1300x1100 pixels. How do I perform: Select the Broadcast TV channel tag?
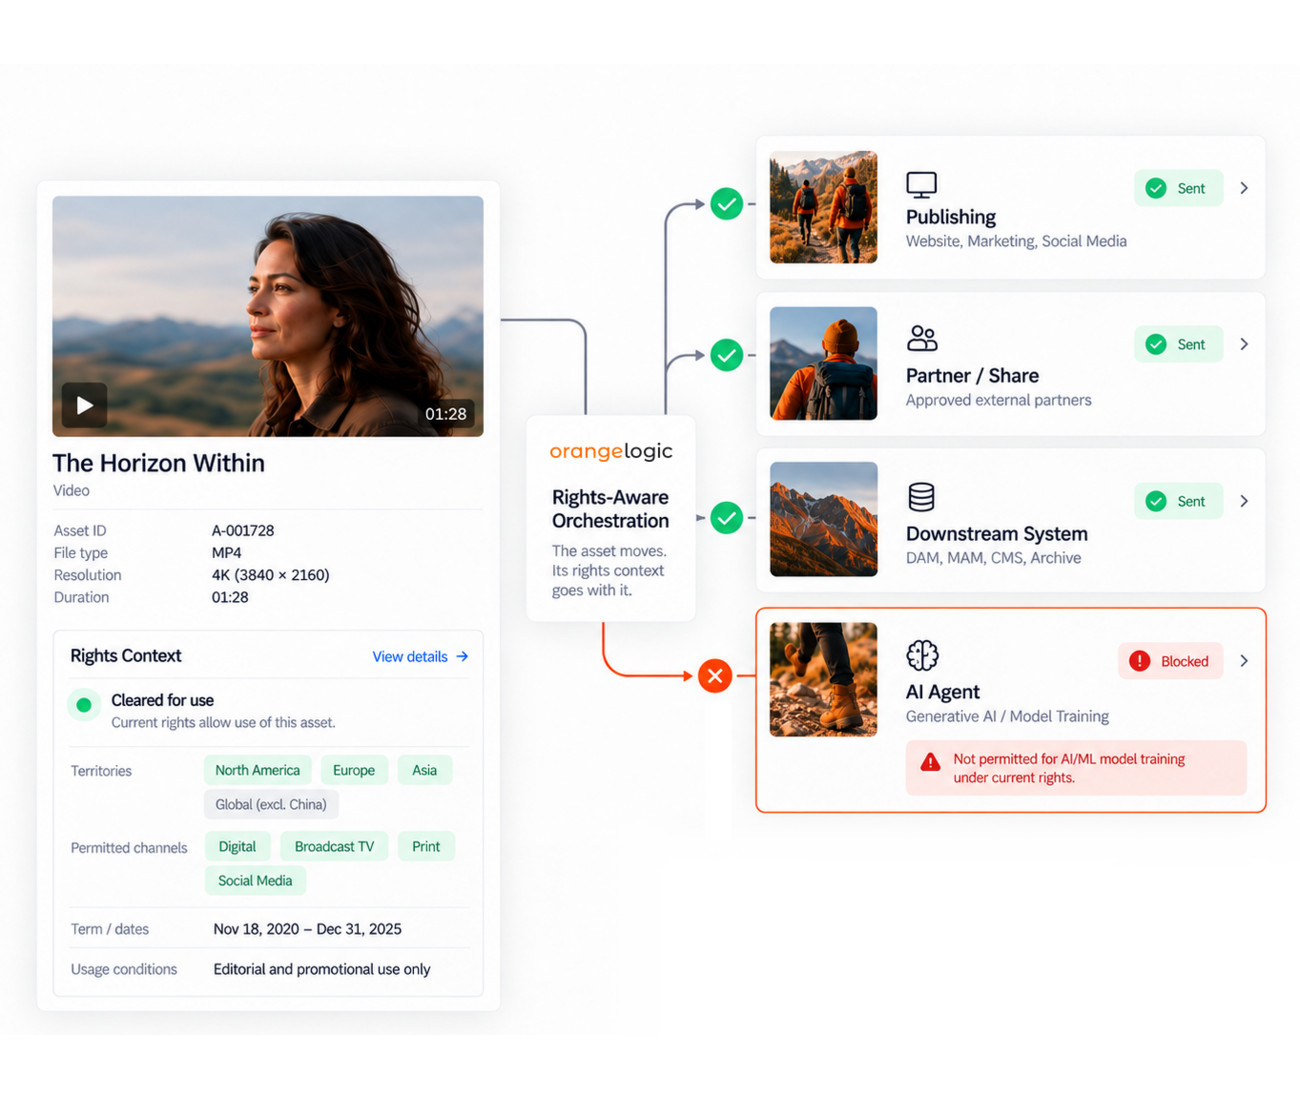334,846
